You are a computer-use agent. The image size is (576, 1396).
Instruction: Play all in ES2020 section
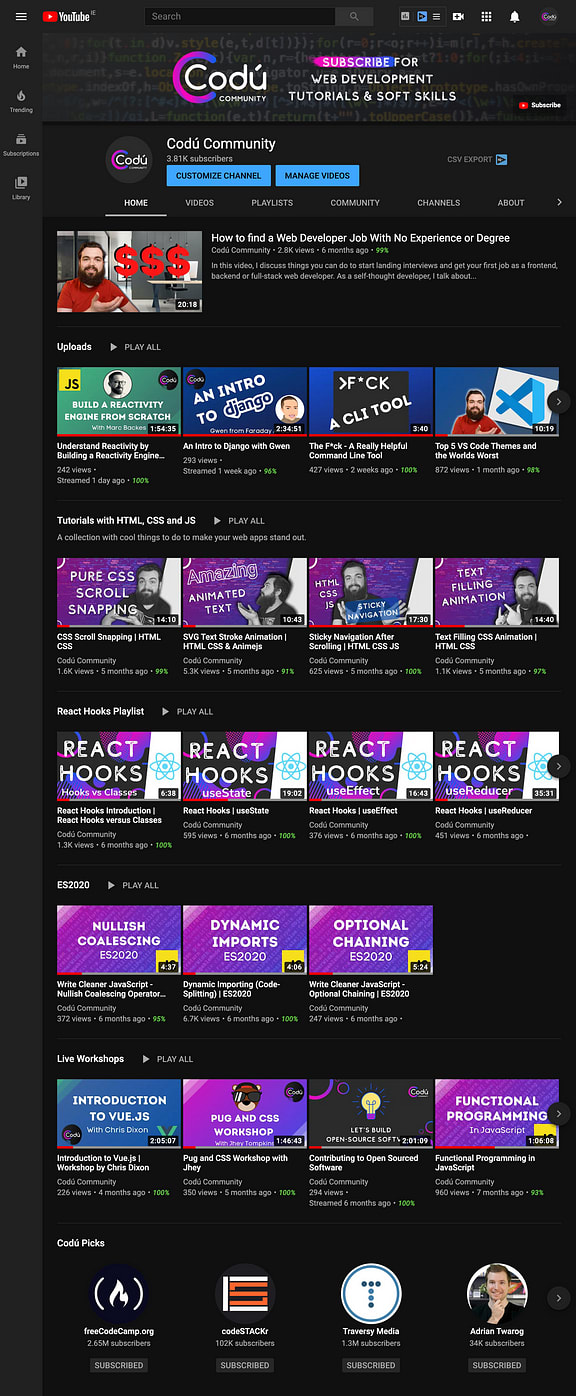(x=133, y=885)
